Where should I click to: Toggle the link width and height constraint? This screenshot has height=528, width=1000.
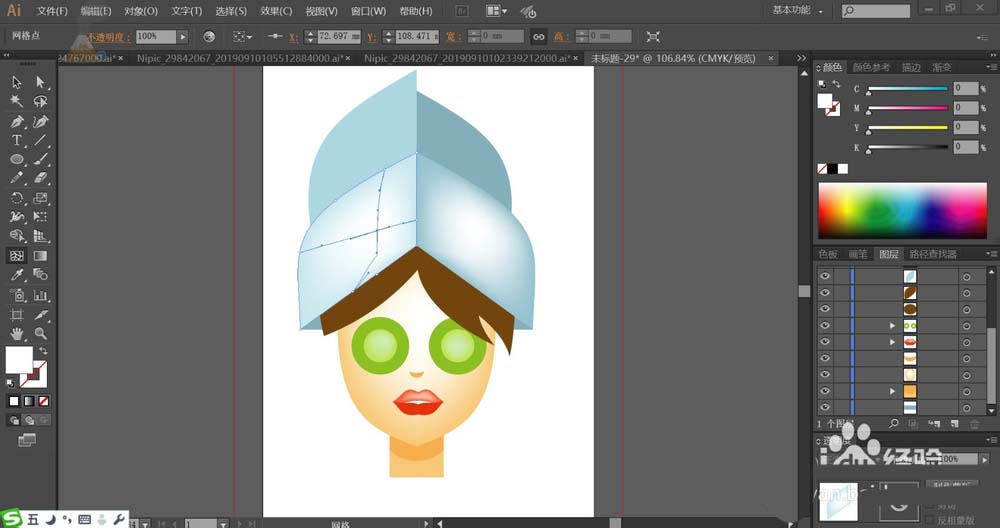coord(538,36)
